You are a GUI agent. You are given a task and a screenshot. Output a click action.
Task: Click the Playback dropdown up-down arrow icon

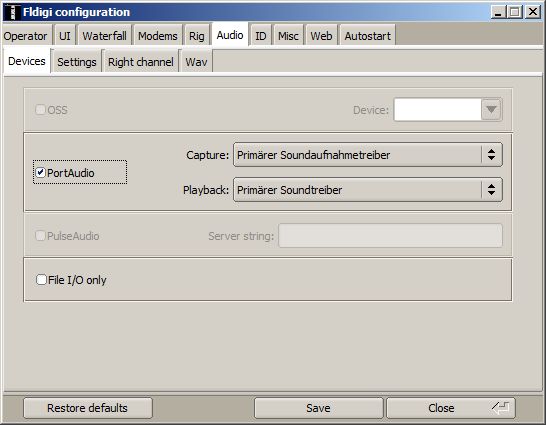pyautogui.click(x=491, y=190)
